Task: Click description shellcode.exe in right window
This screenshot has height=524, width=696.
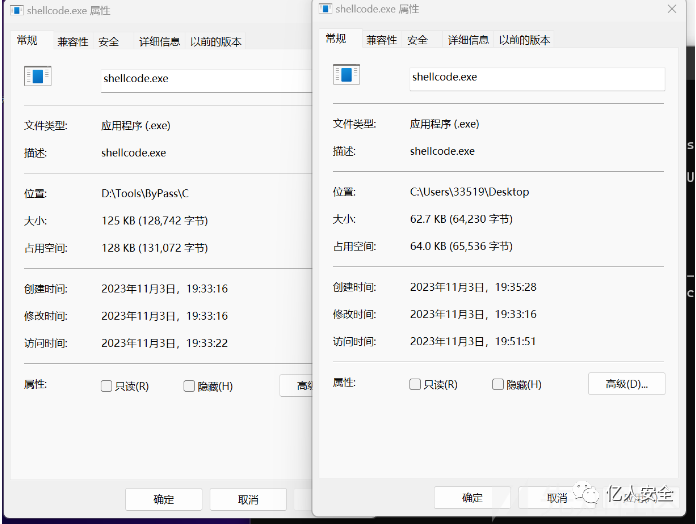Action: [x=442, y=151]
